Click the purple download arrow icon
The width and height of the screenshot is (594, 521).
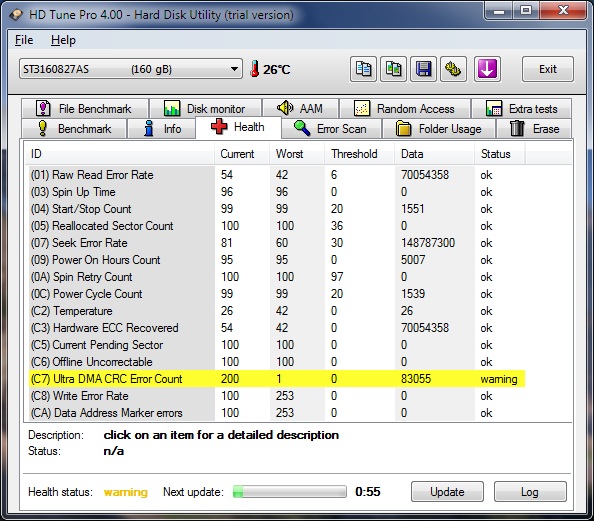487,69
